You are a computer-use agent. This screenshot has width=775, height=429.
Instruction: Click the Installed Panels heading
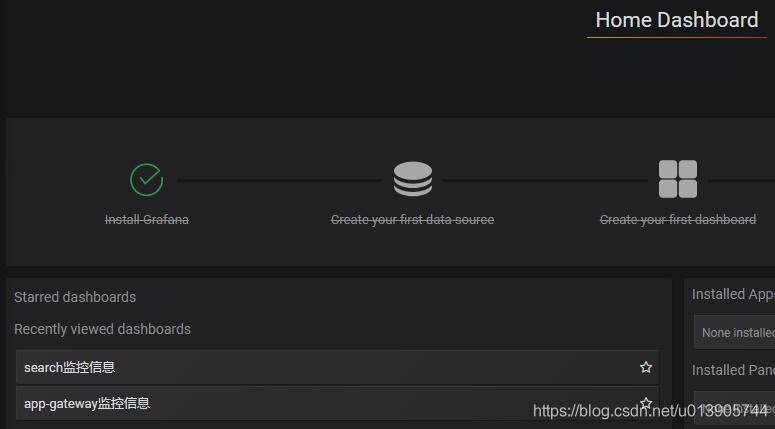(732, 370)
